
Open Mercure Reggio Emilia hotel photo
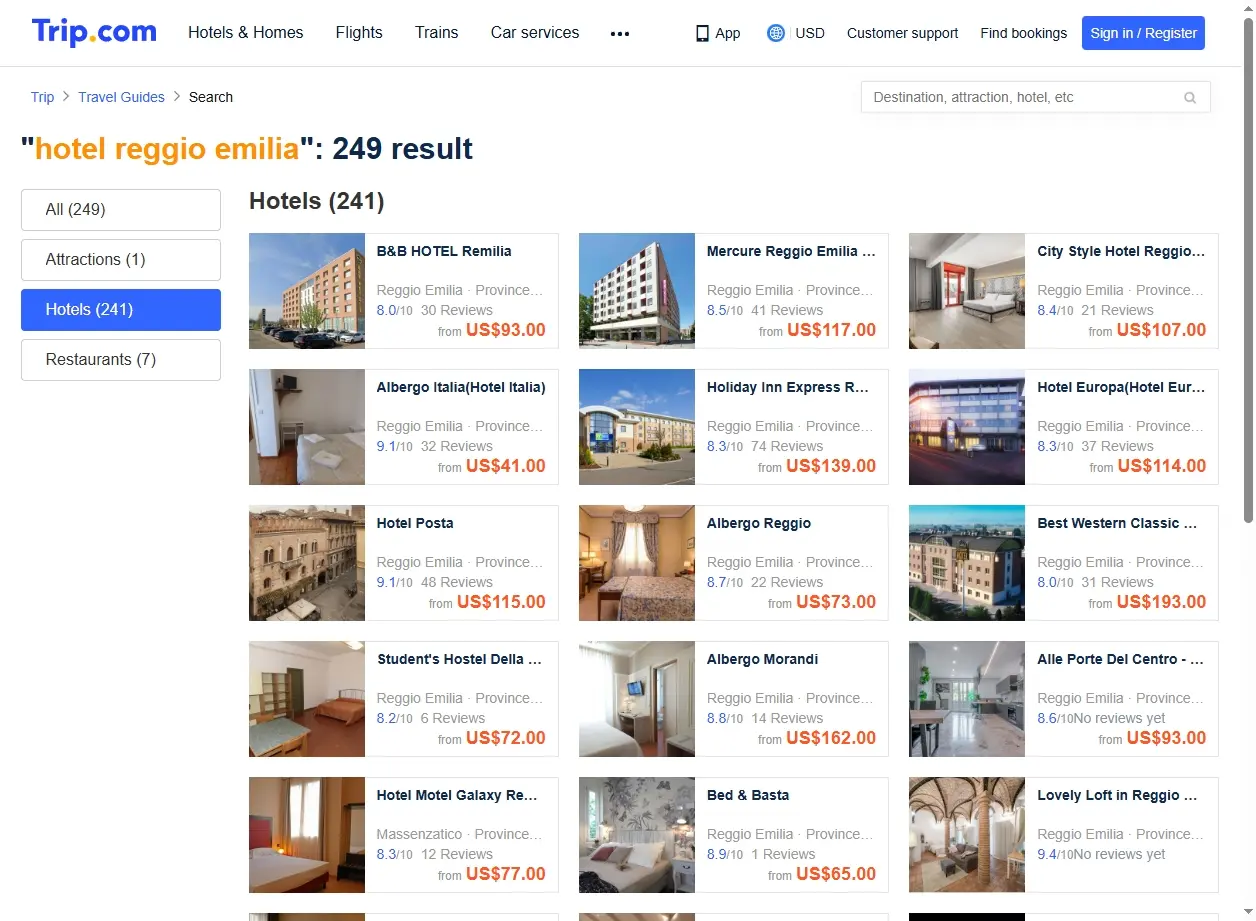point(637,291)
